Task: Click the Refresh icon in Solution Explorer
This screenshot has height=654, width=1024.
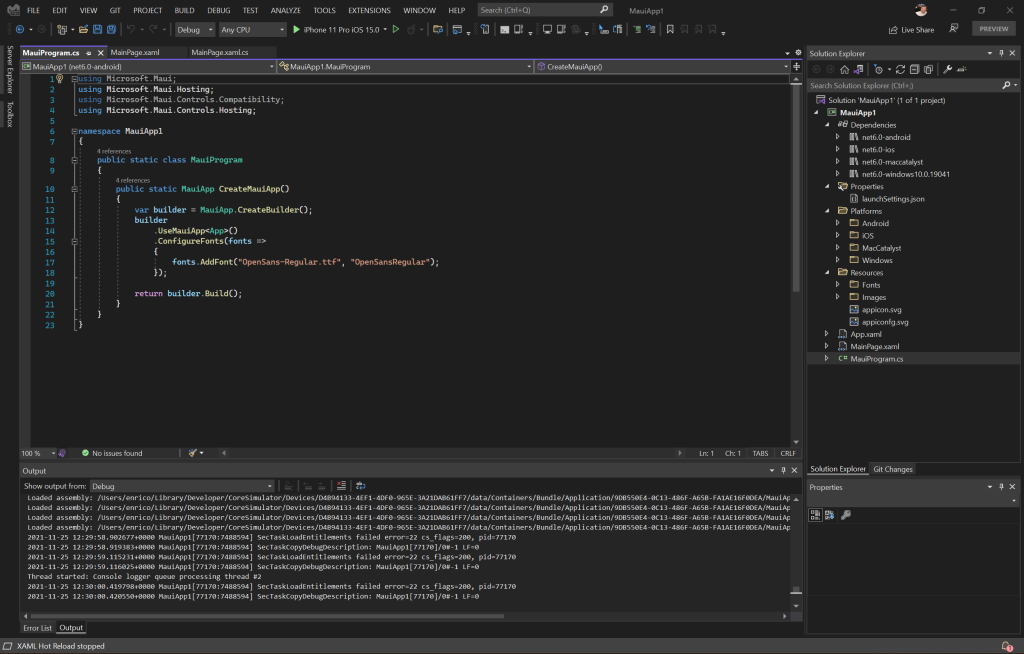Action: (900, 69)
